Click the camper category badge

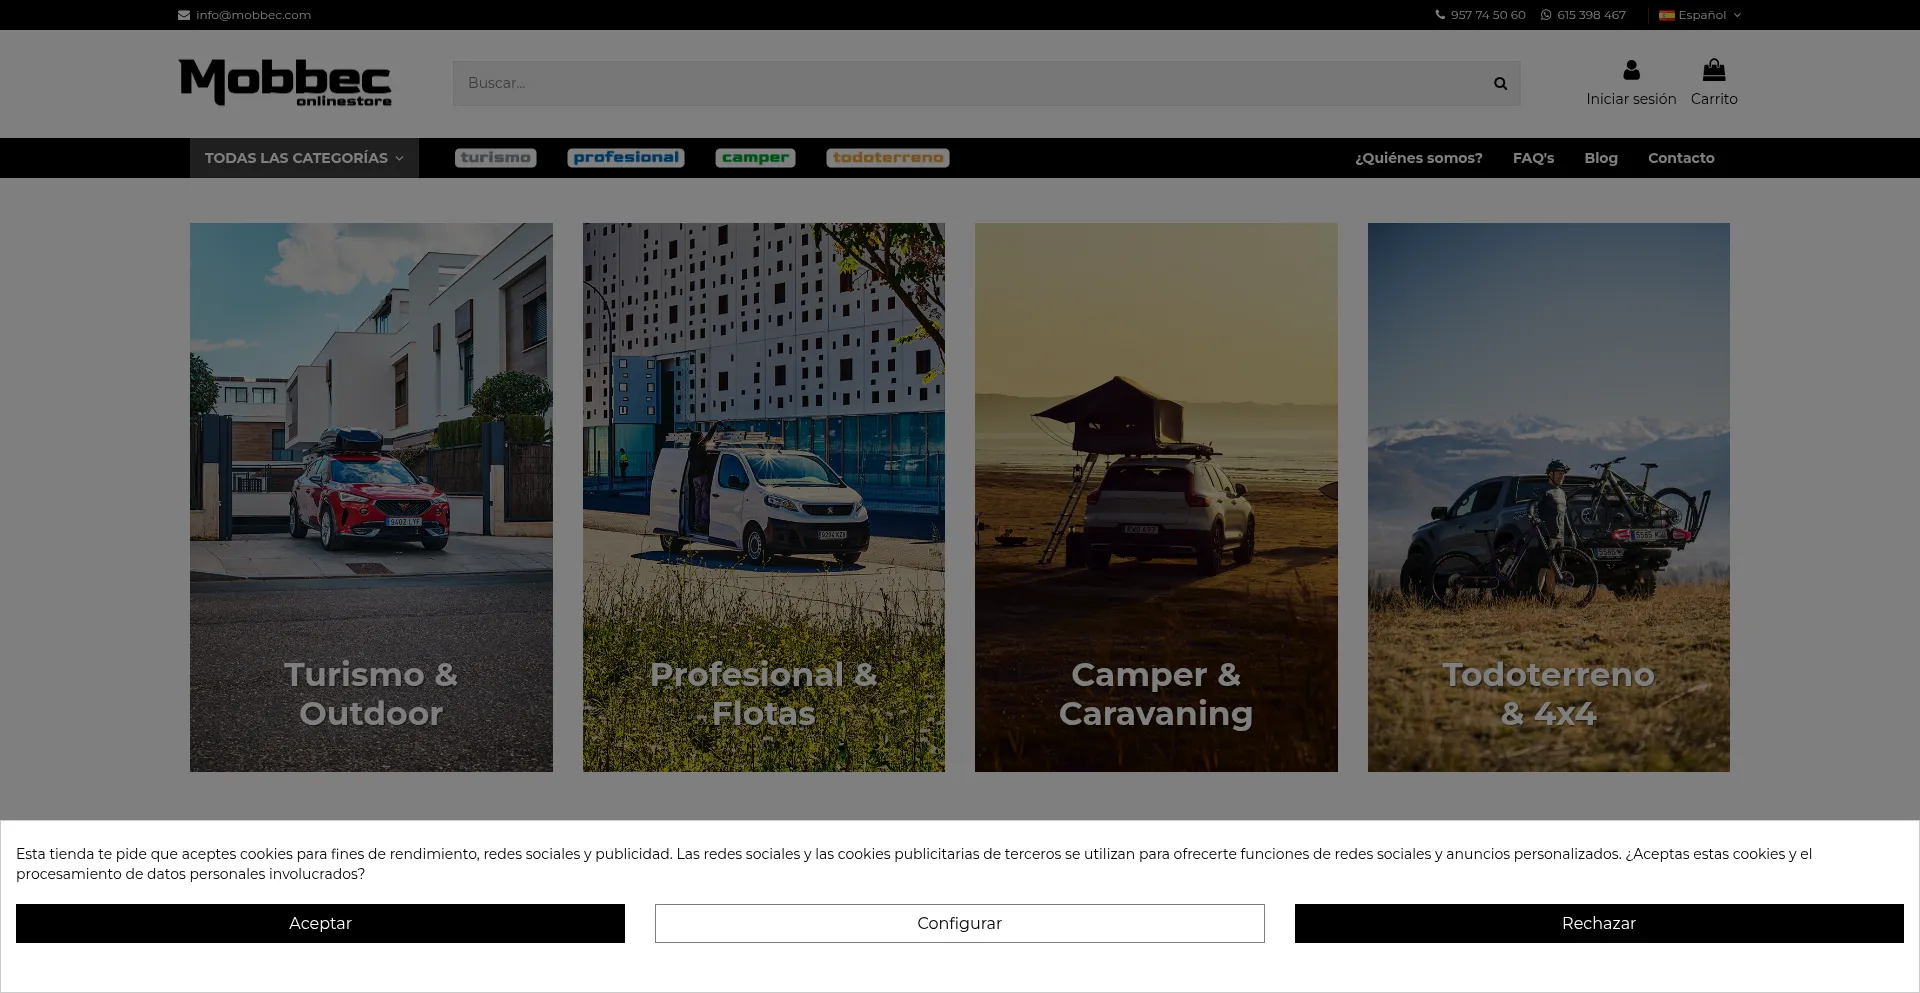[x=755, y=158]
